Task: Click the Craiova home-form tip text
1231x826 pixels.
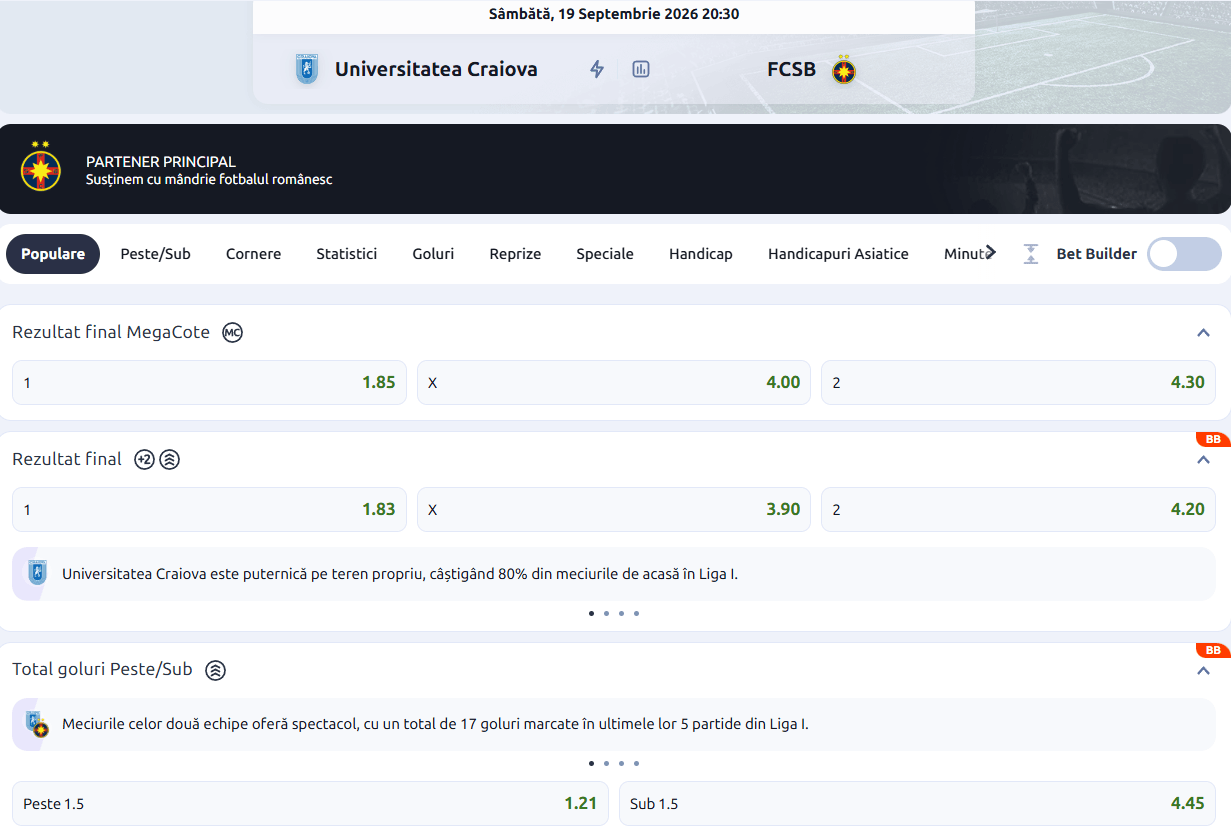Action: [400, 574]
